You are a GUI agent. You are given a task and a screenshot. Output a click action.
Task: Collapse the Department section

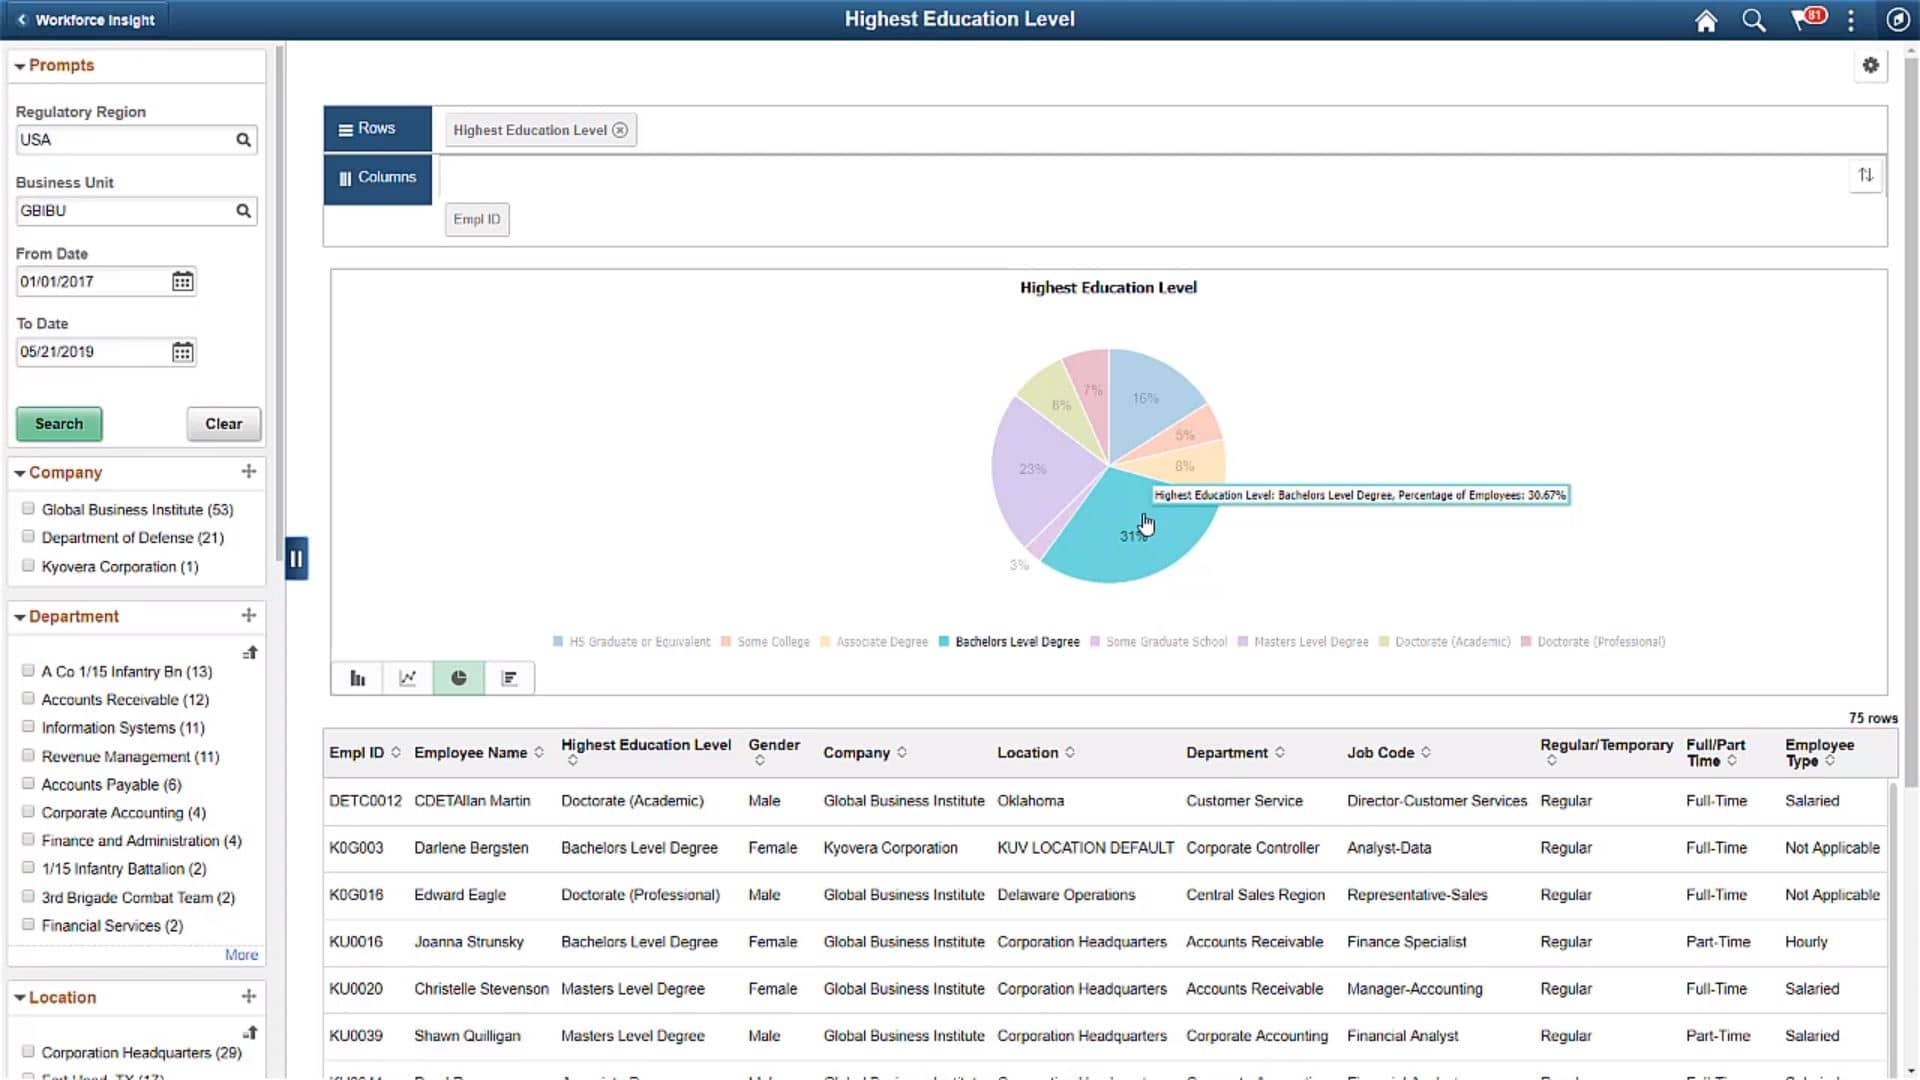pyautogui.click(x=19, y=616)
